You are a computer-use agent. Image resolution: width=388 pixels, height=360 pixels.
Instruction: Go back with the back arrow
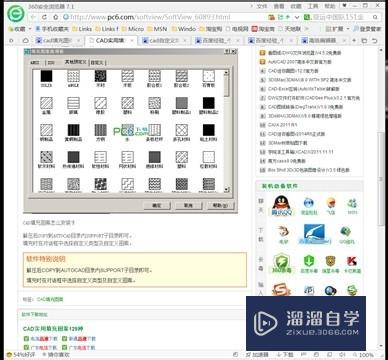(x=33, y=17)
